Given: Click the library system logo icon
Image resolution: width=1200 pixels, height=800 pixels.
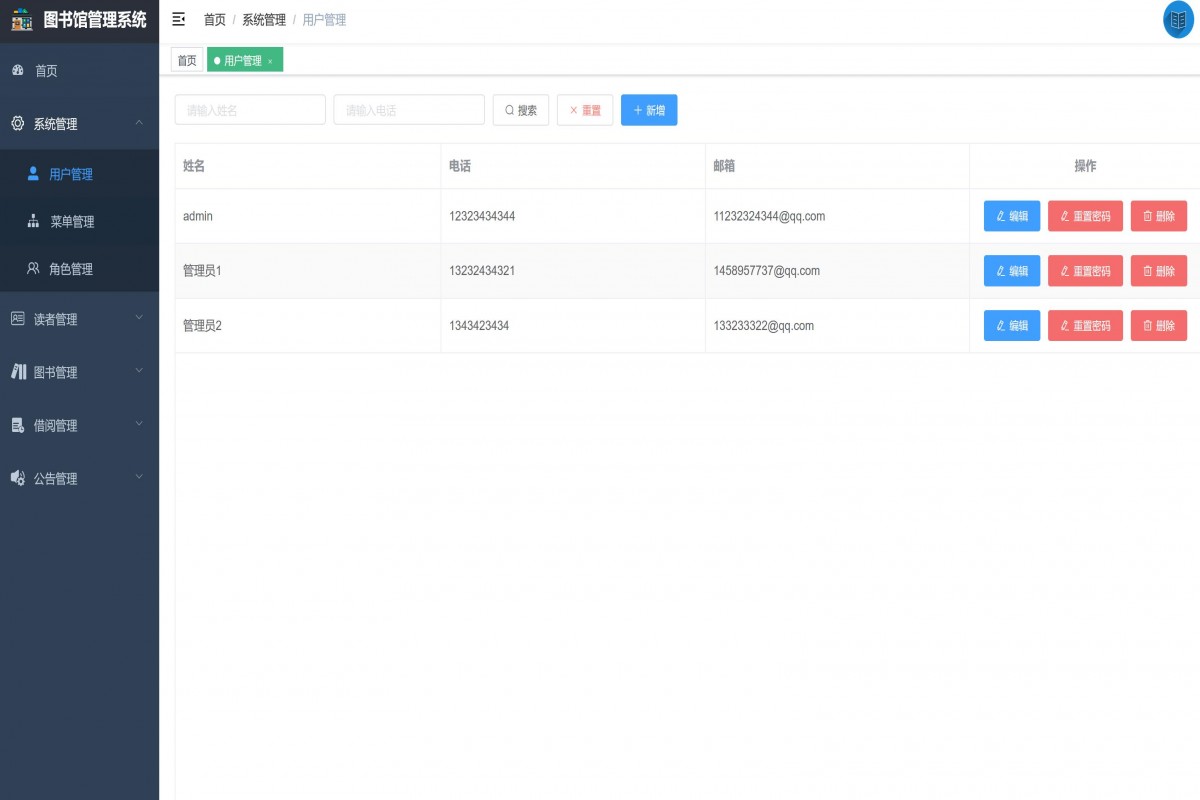Looking at the screenshot, I should 22,19.
